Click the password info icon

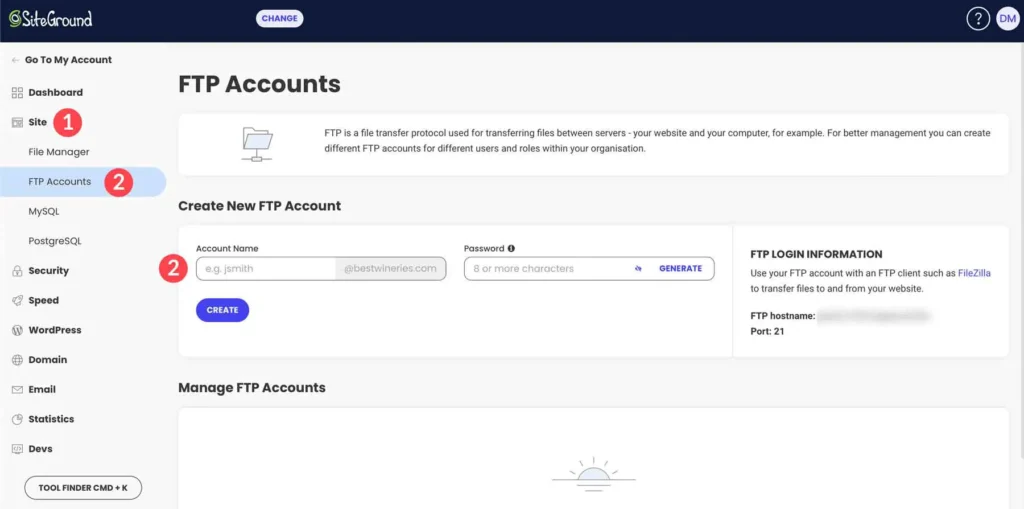point(511,248)
